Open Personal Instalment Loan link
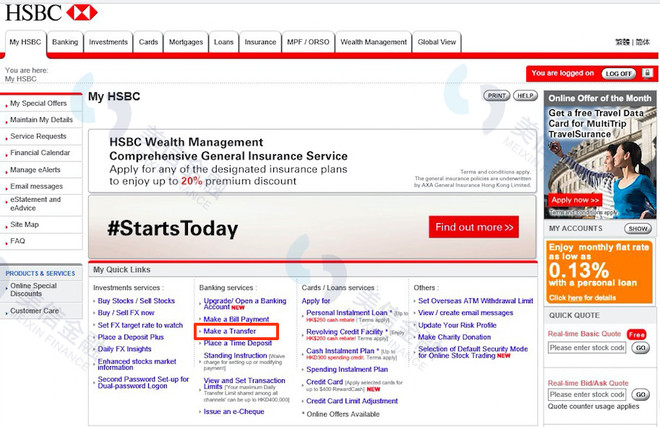 [347, 312]
